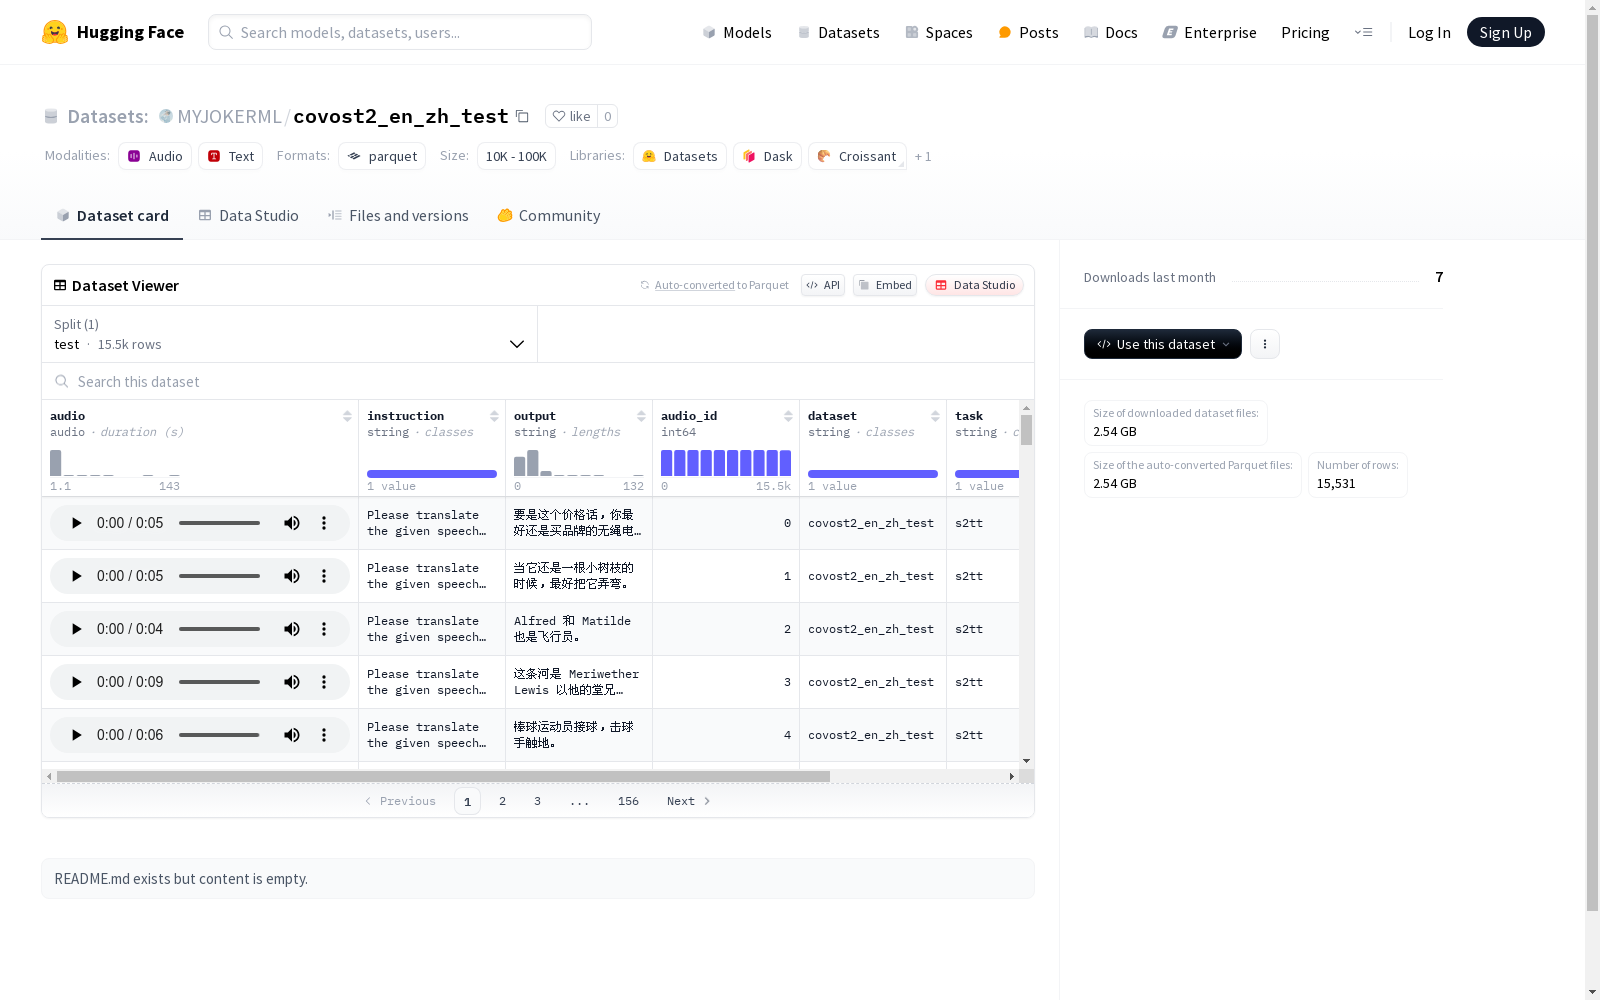This screenshot has height=1000, width=1600.
Task: Open the Data Studio tab
Action: point(249,216)
